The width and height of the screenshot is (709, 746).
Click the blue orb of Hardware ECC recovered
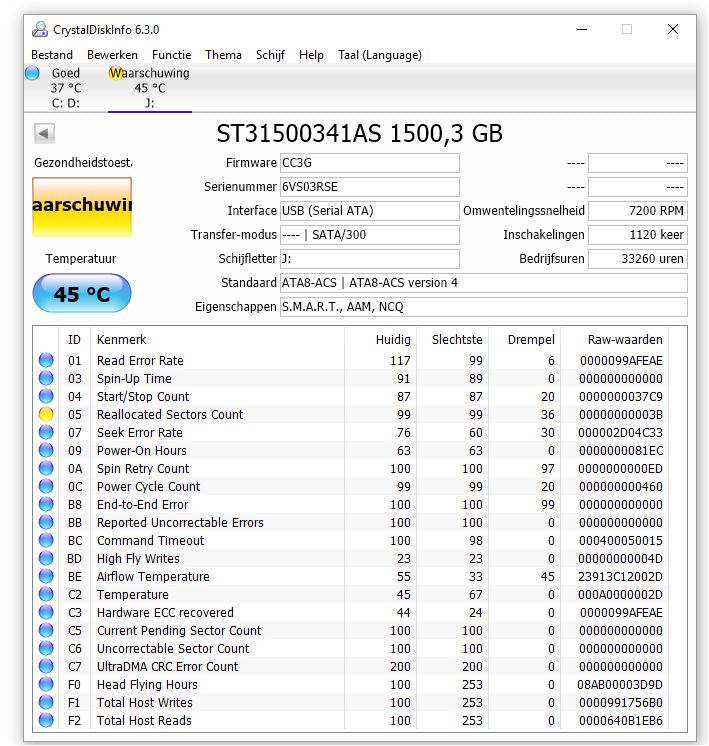click(x=46, y=612)
